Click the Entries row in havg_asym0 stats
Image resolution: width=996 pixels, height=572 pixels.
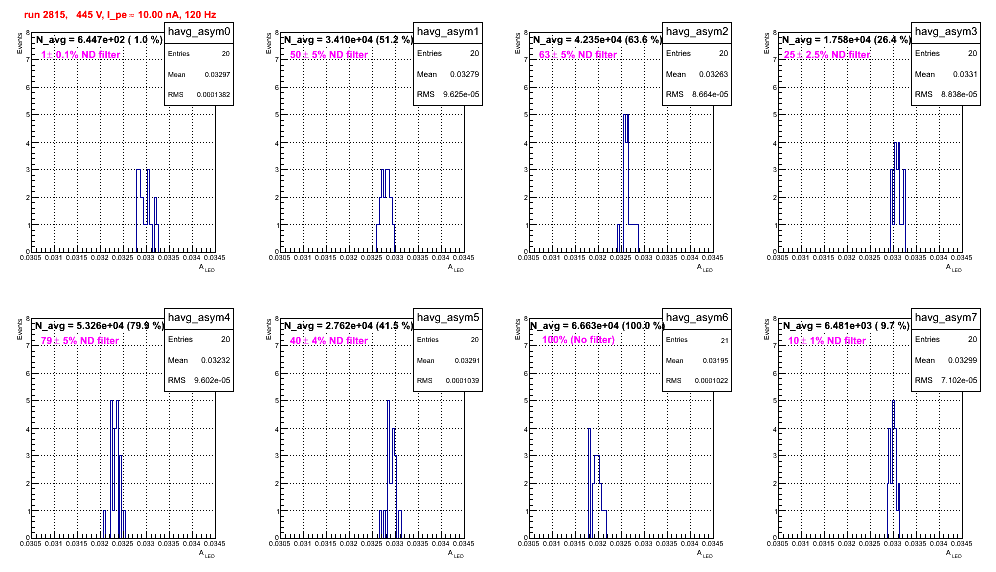pos(199,54)
